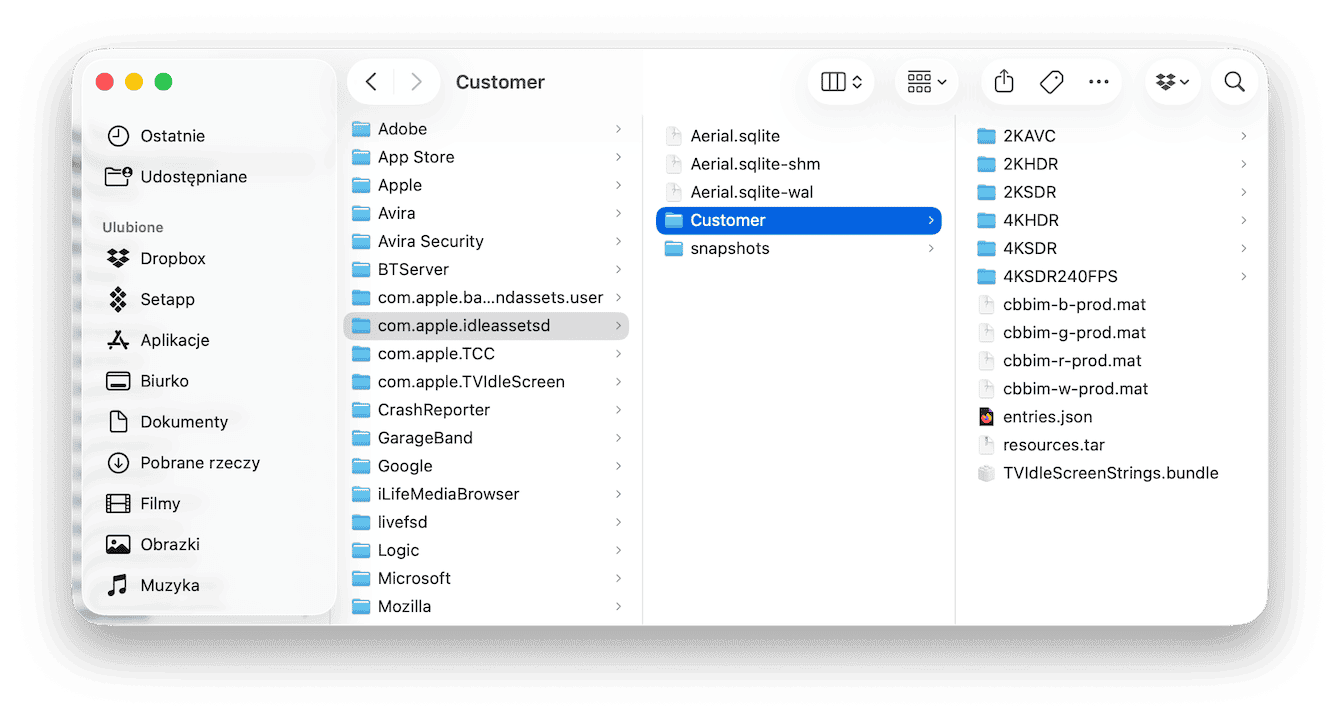Select the Aerial.sqlite-wal file
1340x720 pixels.
(x=799, y=192)
